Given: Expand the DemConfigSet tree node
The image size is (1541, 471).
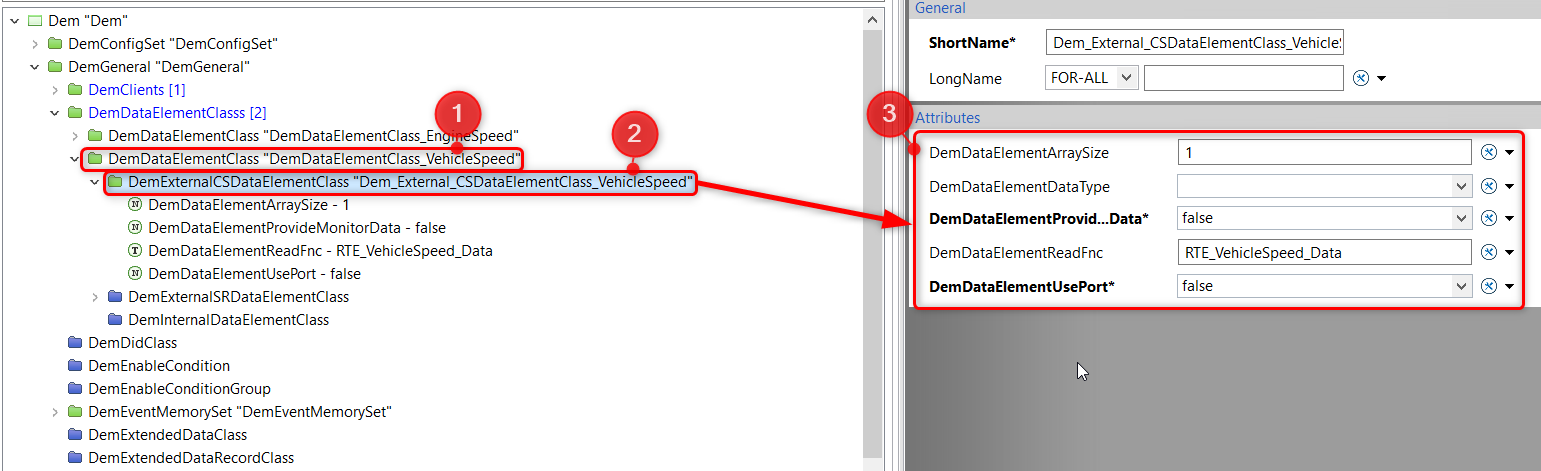Looking at the screenshot, I should (35, 44).
